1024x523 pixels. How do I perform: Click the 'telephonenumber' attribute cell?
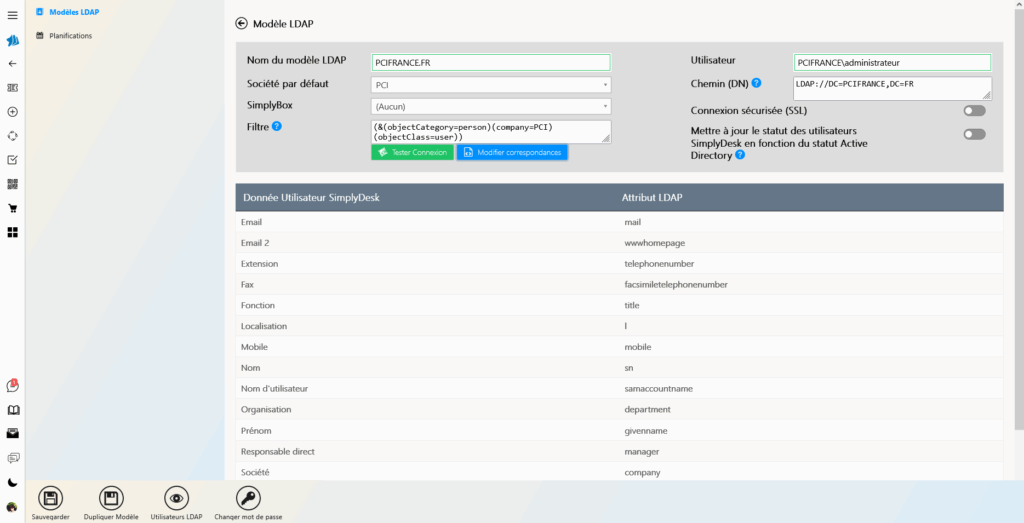[660, 264]
